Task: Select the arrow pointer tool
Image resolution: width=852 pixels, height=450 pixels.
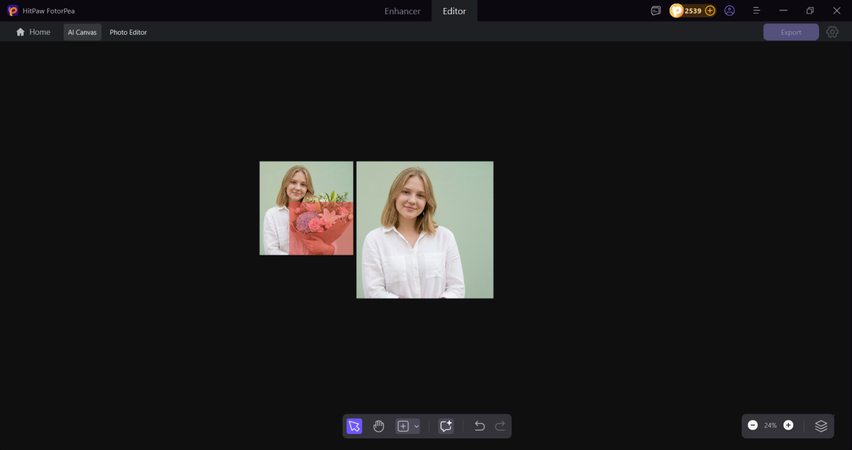Action: click(x=354, y=426)
